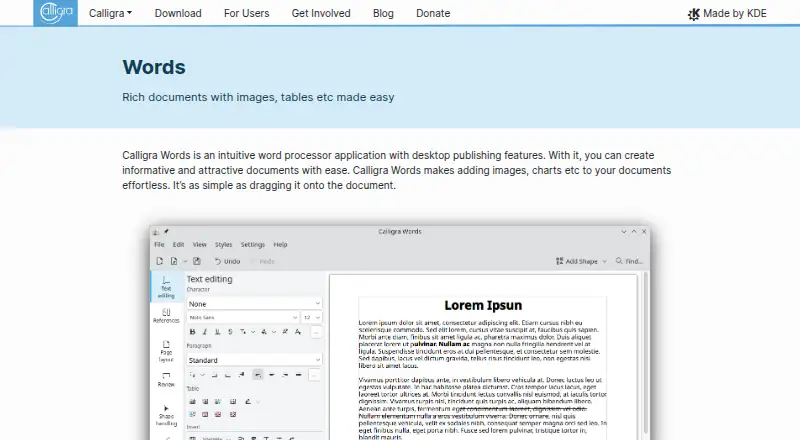Open the Add Shape dropdown
This screenshot has width=800, height=440.
click(x=581, y=261)
